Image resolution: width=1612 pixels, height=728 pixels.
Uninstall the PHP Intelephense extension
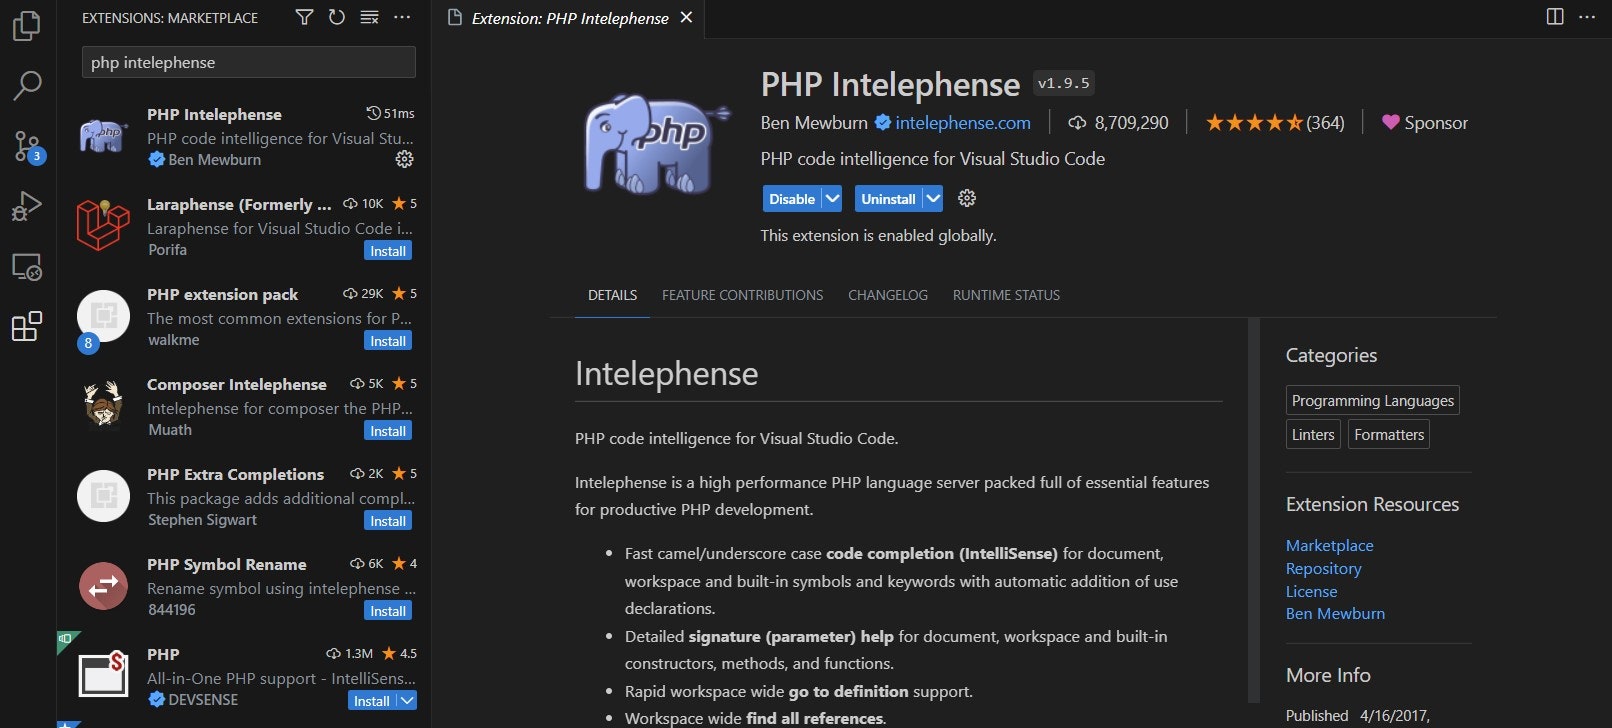tap(888, 199)
